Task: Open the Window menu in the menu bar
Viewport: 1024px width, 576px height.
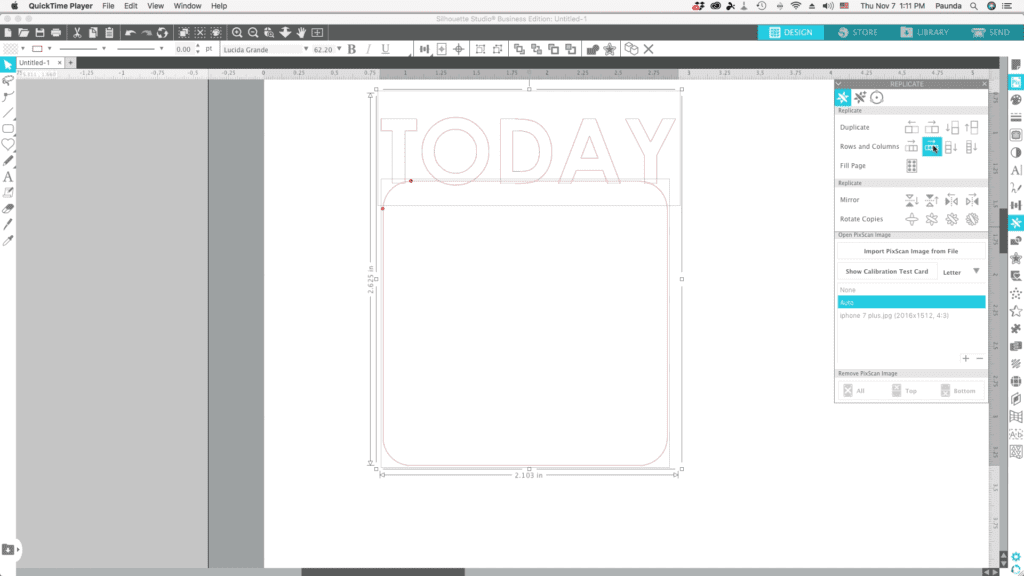Action: (x=186, y=5)
